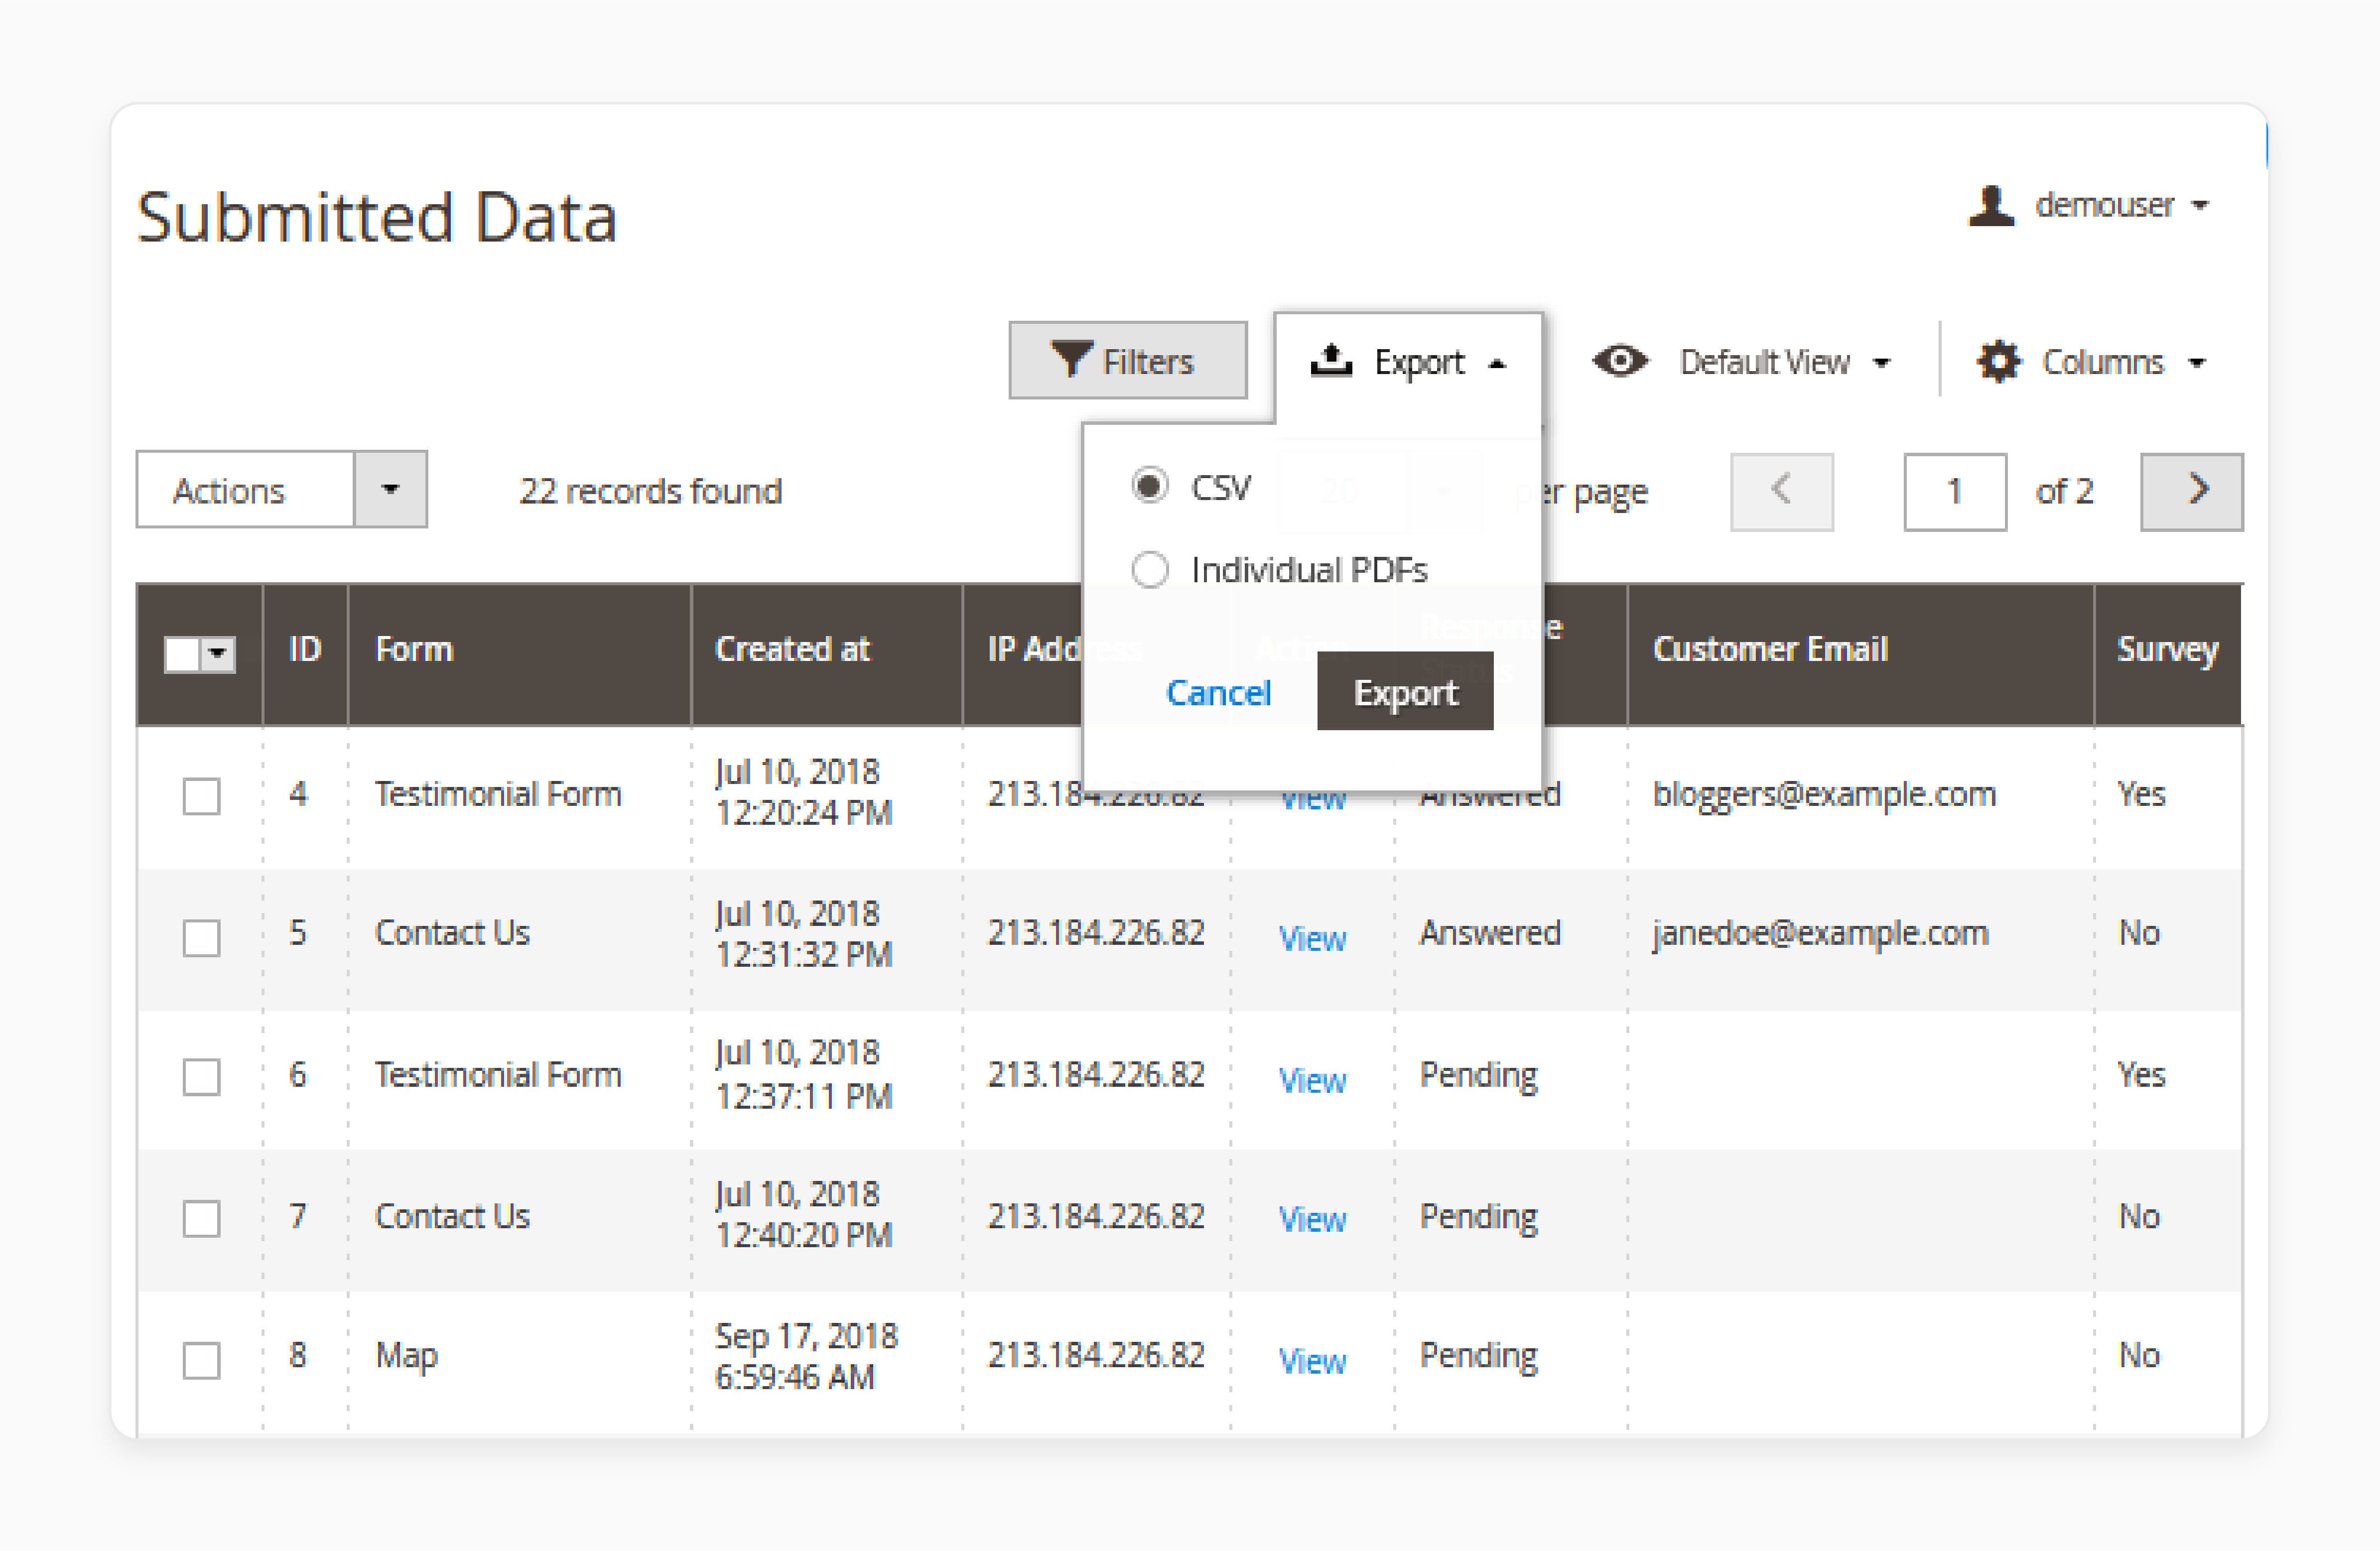Click 'Sep 17, 2018 6:59:46 AM' date cell

(x=806, y=1356)
